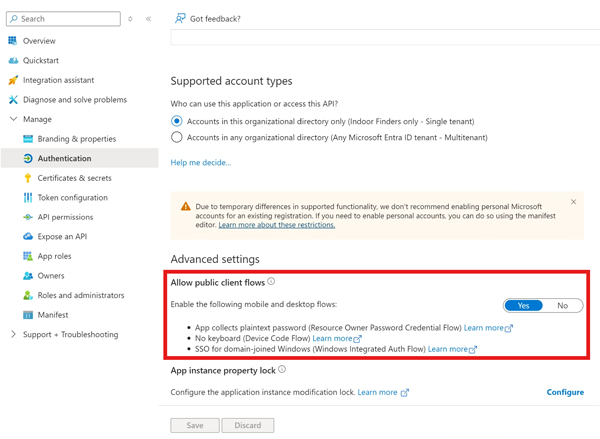
Task: Click info icon beside Allow public client flows
Action: click(x=271, y=281)
